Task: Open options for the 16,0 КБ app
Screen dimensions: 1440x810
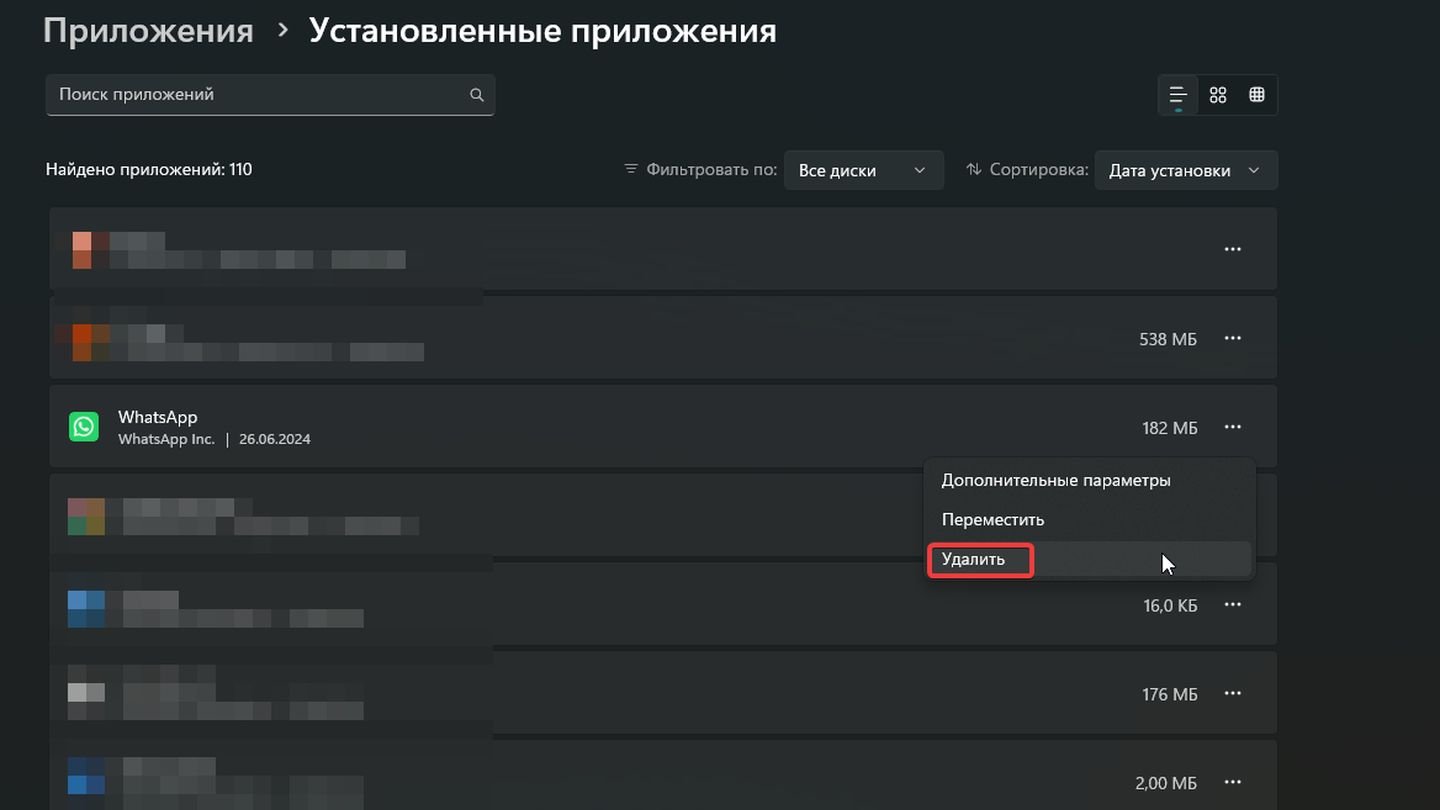Action: pos(1233,604)
